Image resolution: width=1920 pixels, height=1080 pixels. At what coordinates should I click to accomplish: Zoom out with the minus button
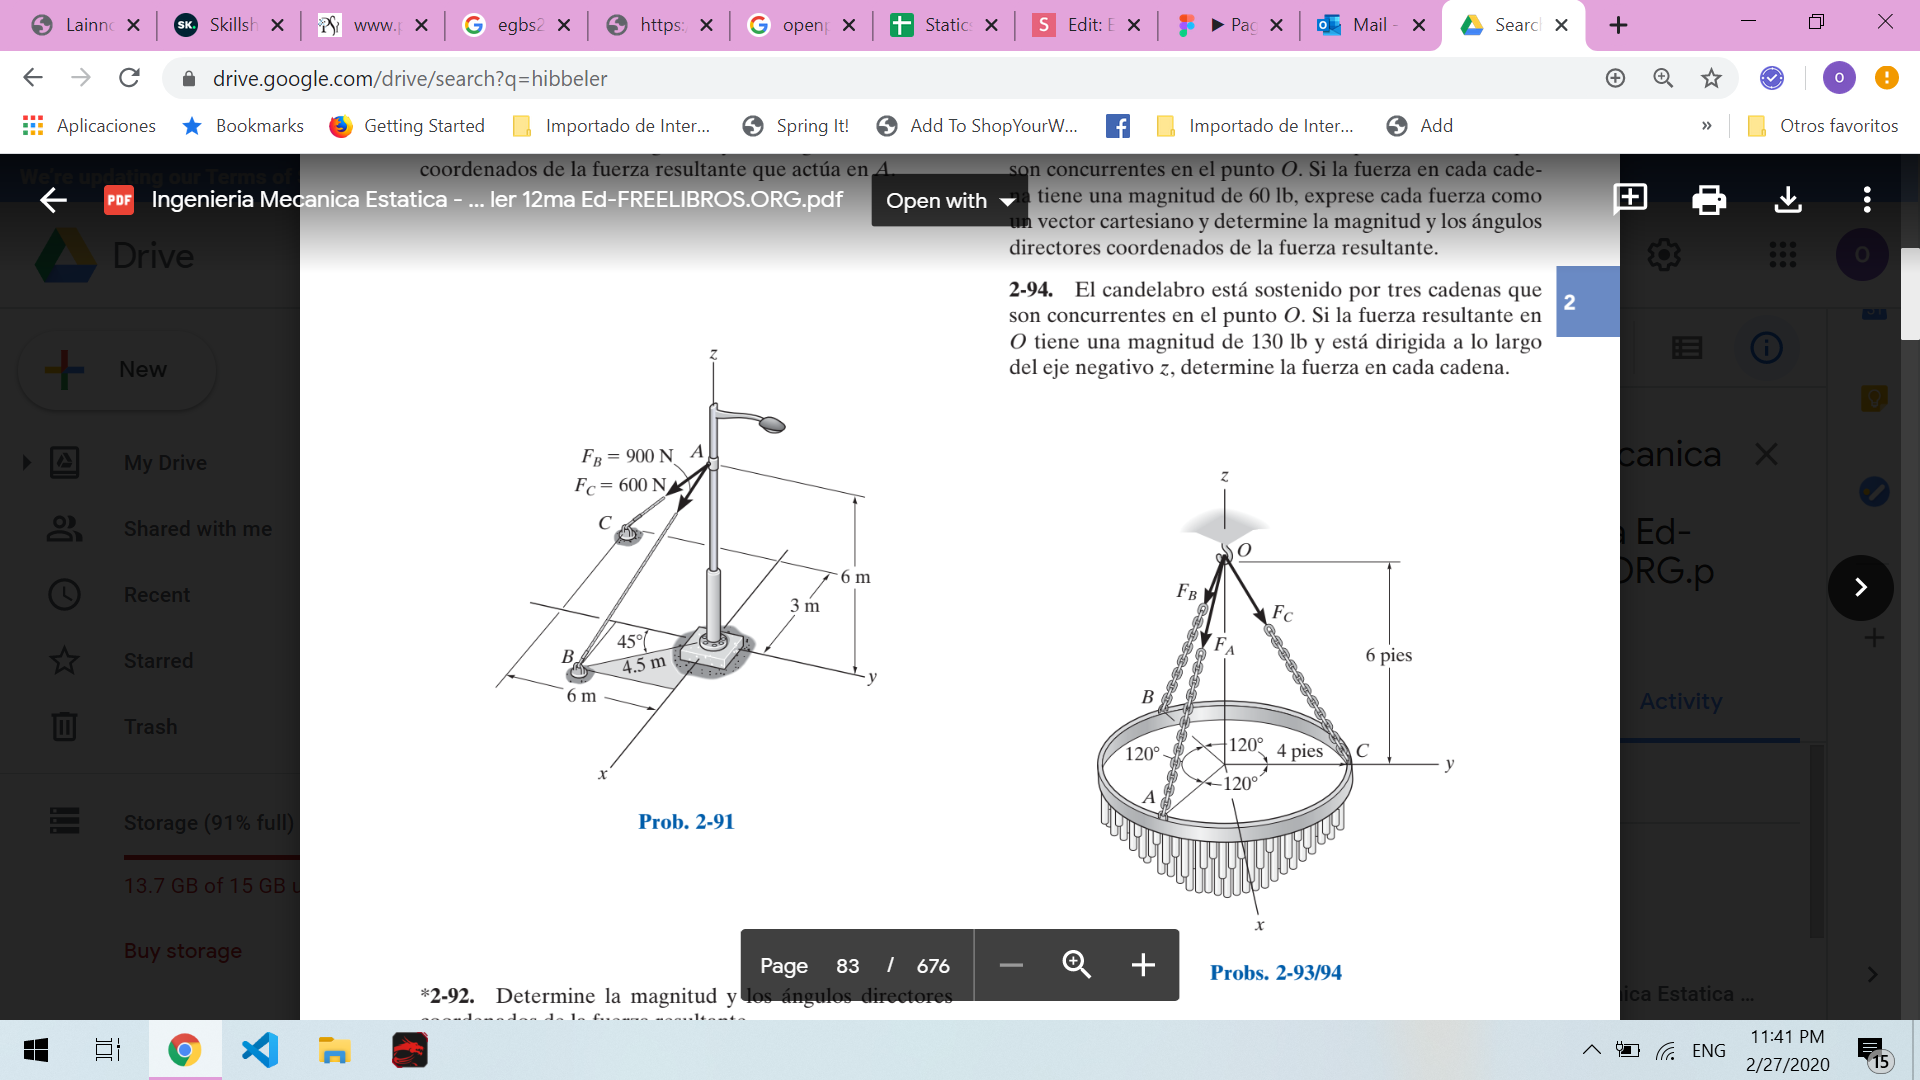tap(1011, 964)
